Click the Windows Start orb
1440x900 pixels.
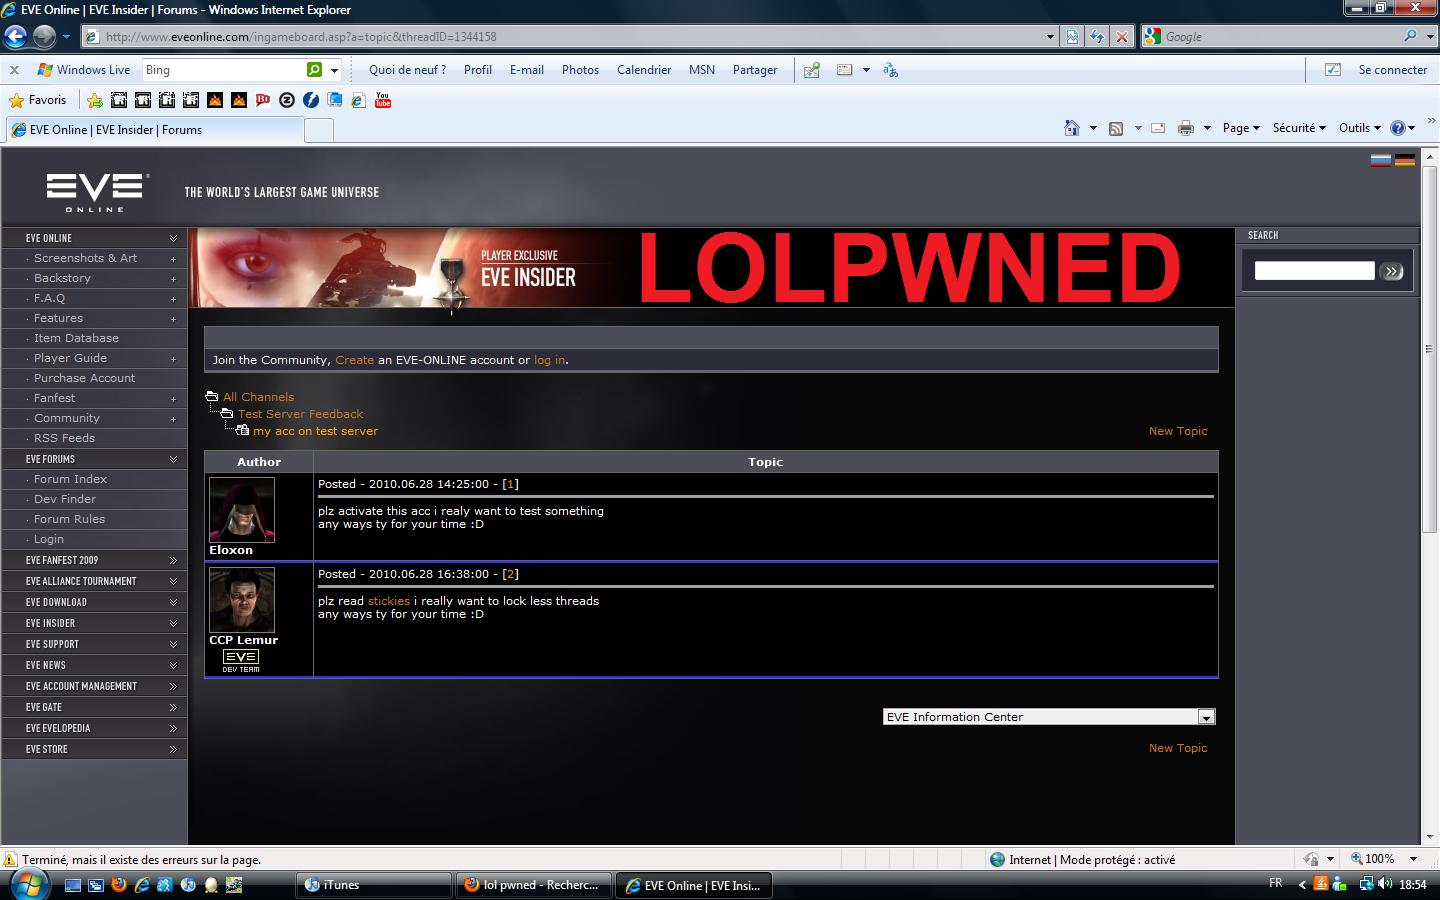coord(27,885)
